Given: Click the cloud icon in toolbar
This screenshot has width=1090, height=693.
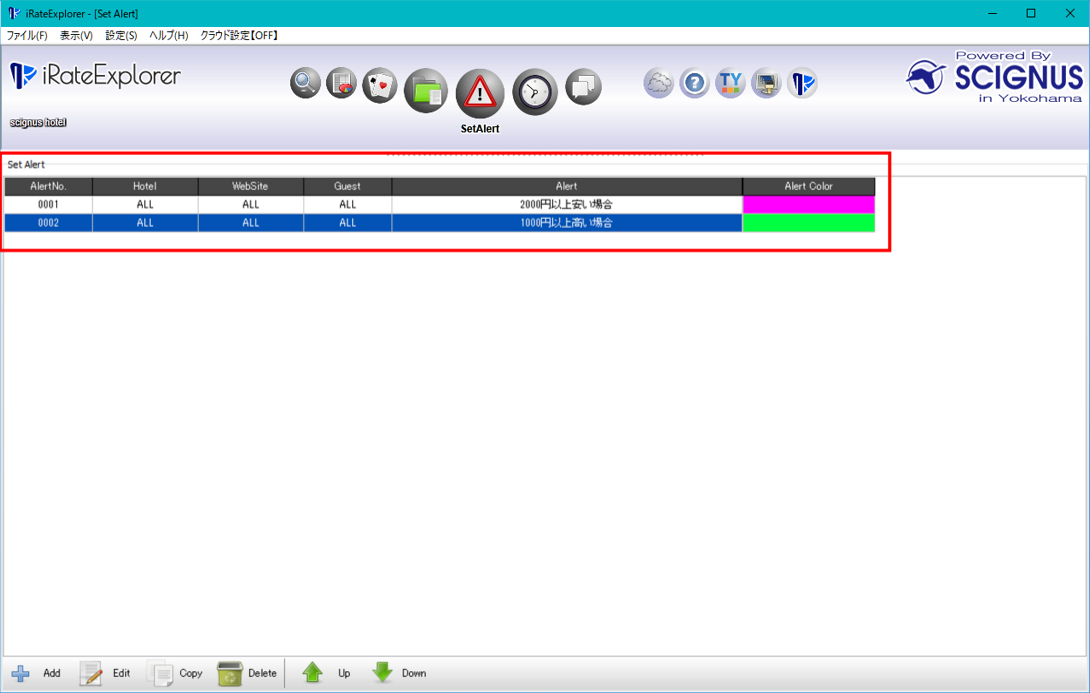Looking at the screenshot, I should (658, 83).
